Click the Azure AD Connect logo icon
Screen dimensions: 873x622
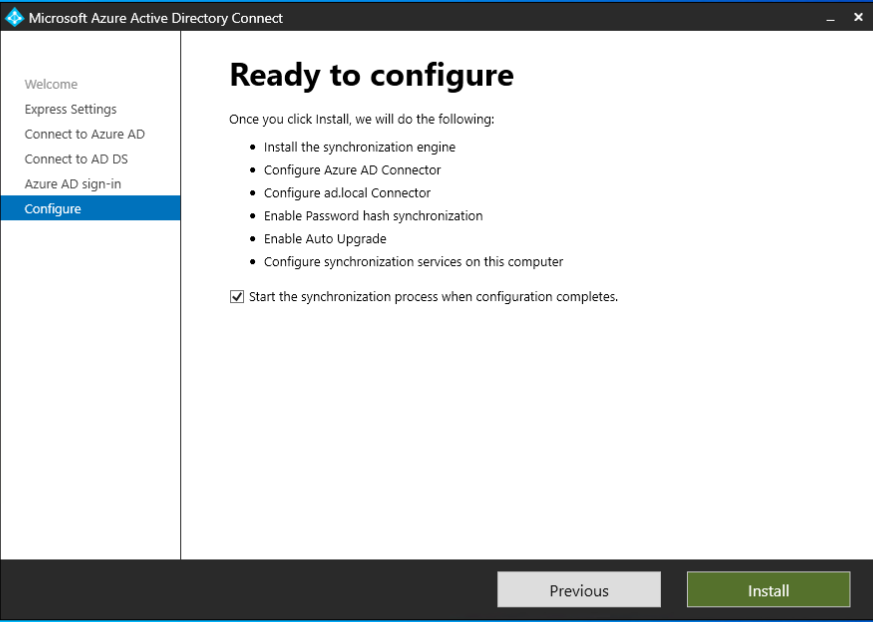coord(13,17)
